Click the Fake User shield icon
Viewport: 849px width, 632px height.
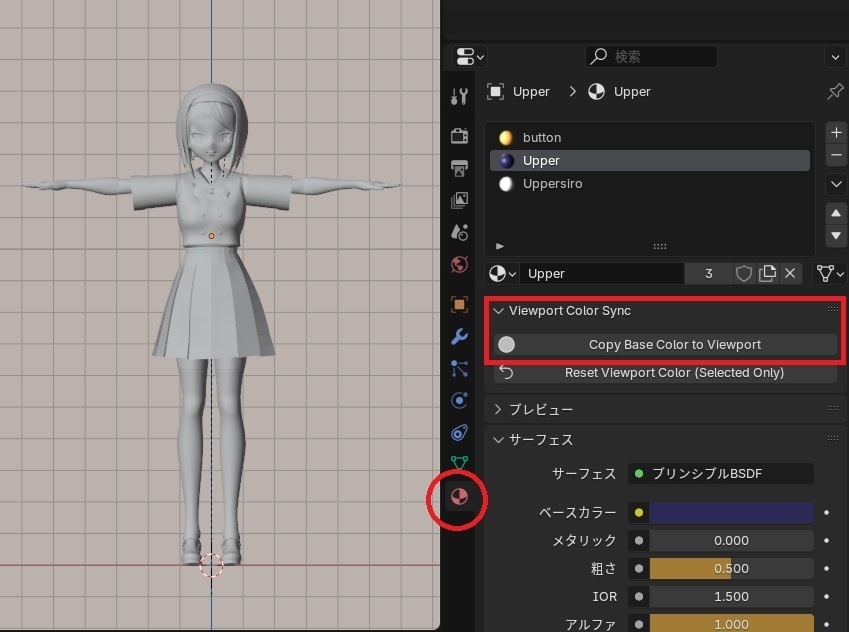744,273
